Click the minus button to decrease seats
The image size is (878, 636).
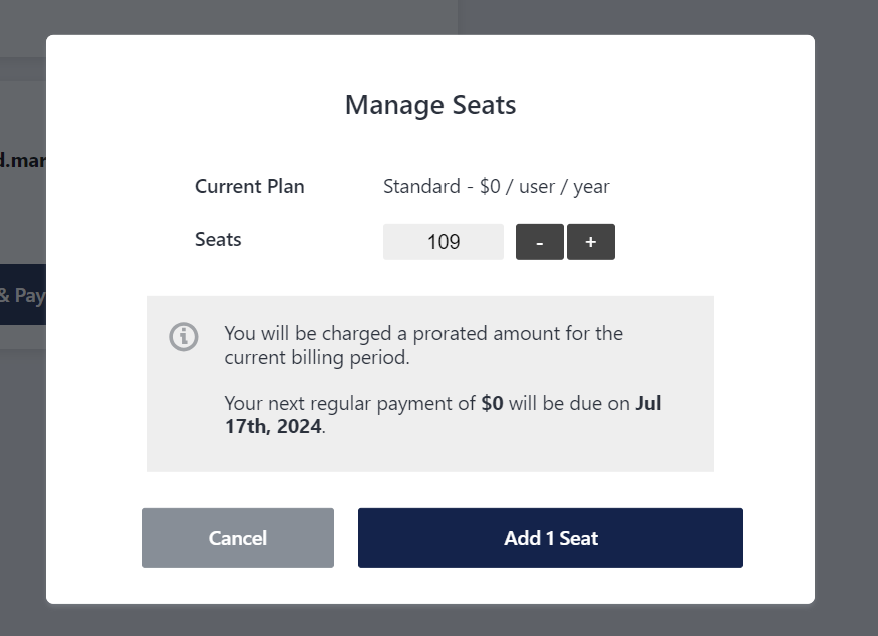(540, 242)
